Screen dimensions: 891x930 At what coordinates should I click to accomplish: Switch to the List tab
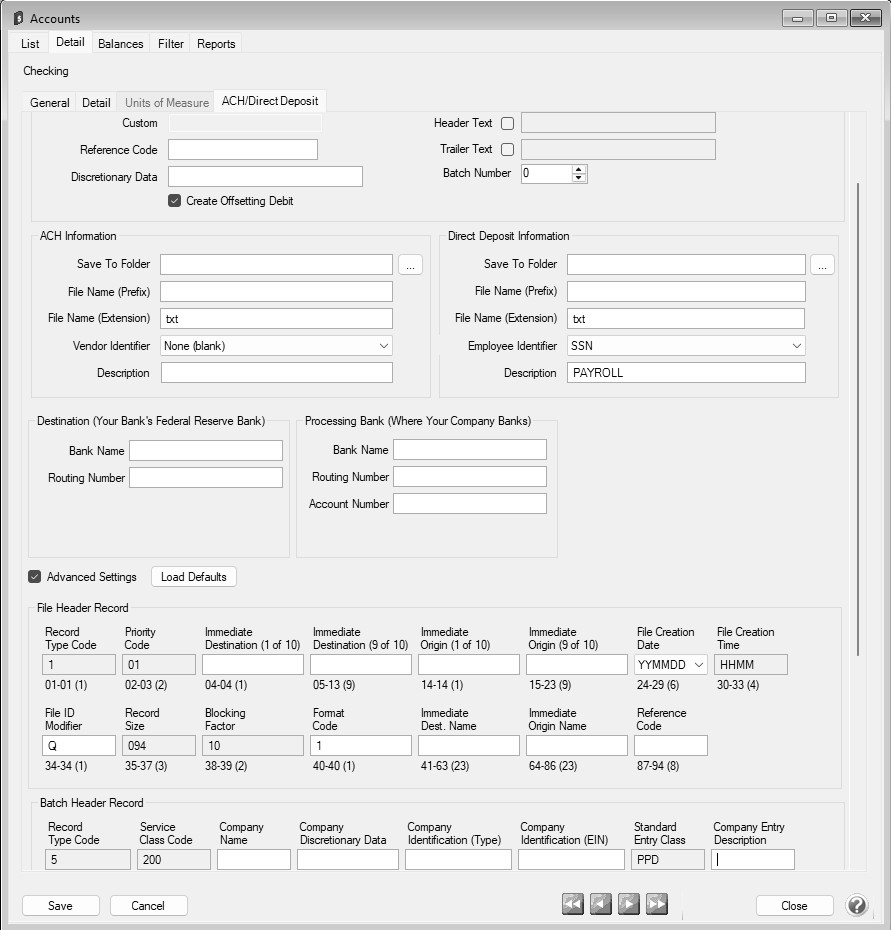click(x=30, y=44)
